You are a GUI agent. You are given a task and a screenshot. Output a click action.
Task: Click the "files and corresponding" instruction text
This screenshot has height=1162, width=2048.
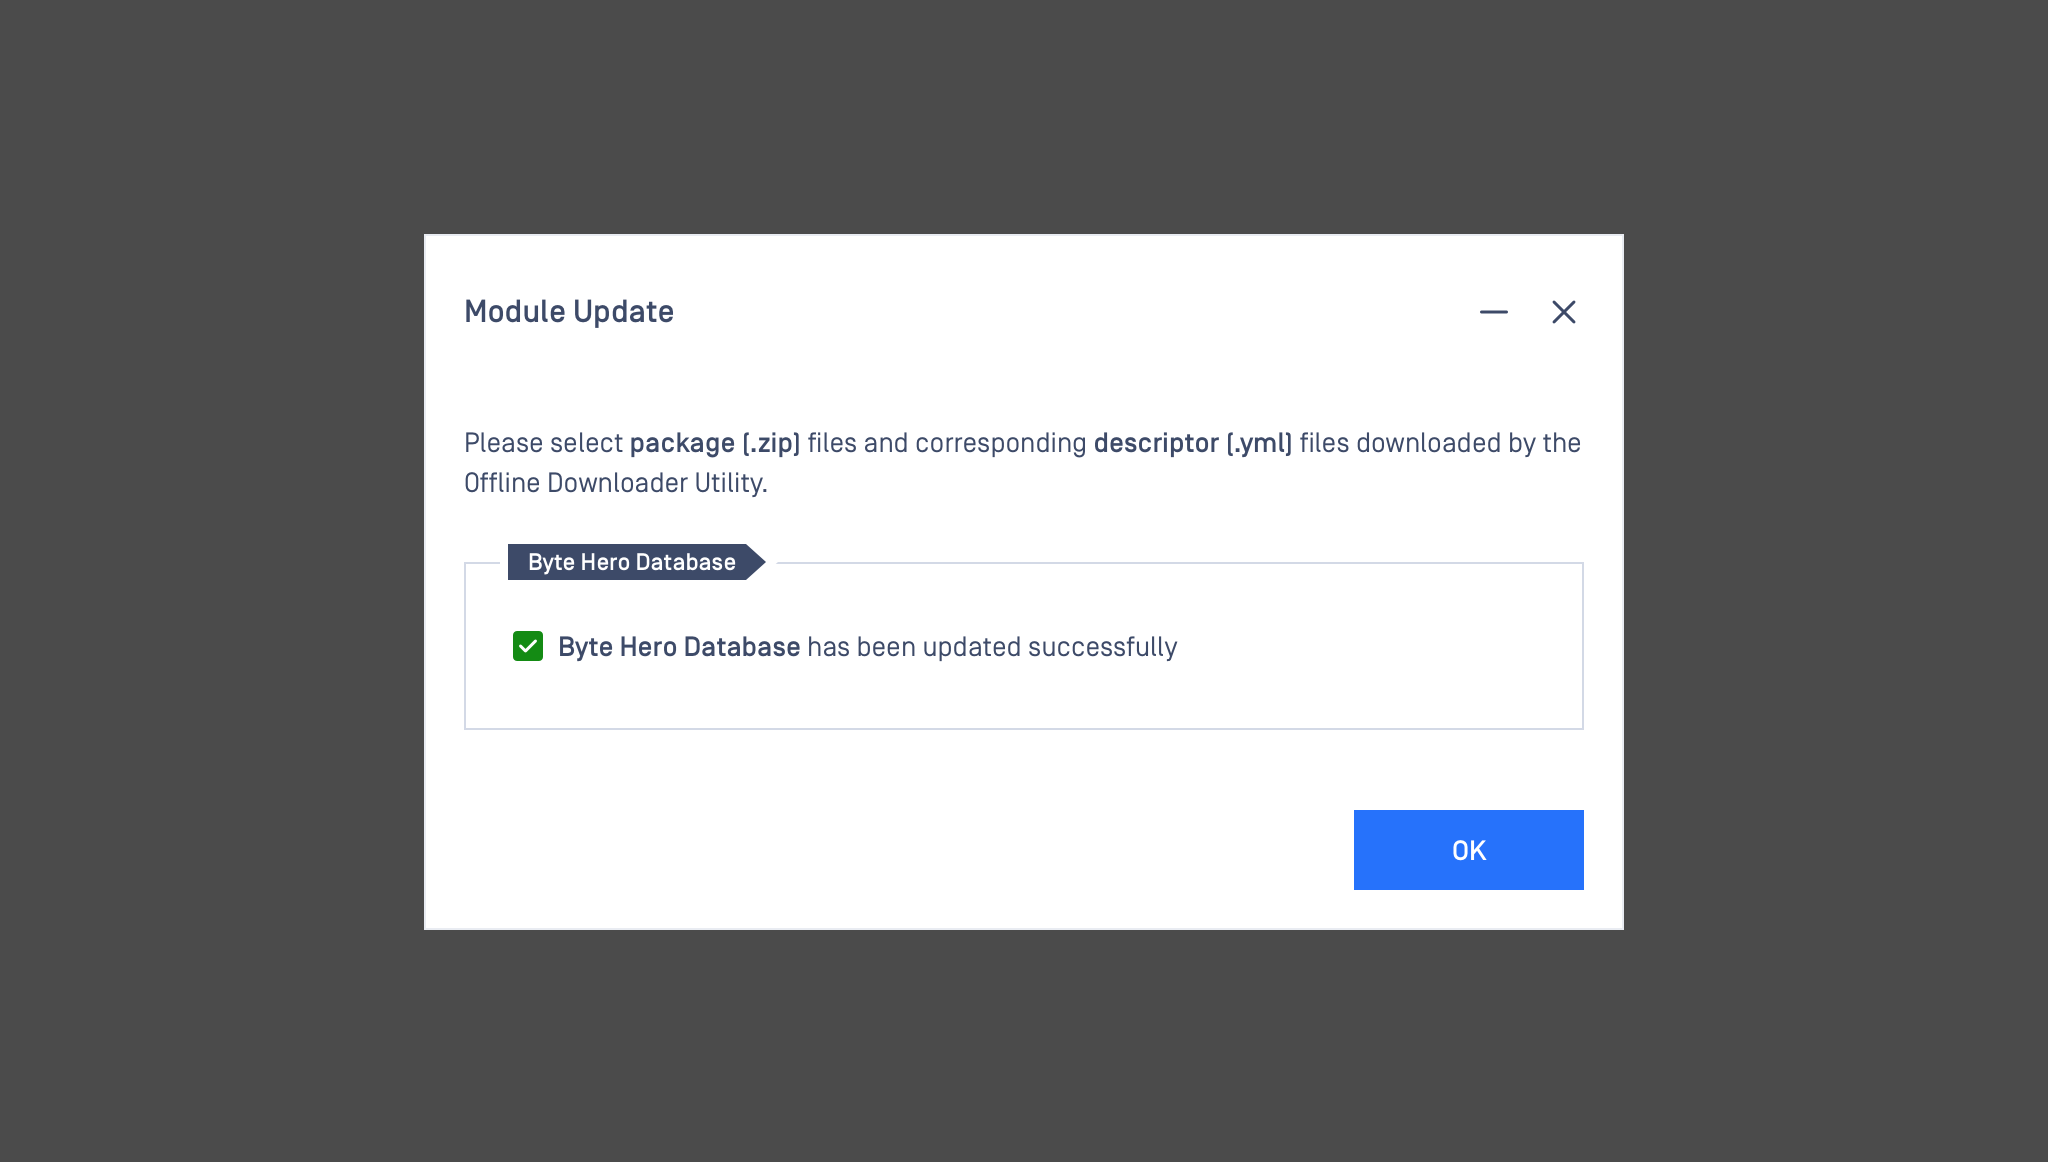click(x=946, y=443)
